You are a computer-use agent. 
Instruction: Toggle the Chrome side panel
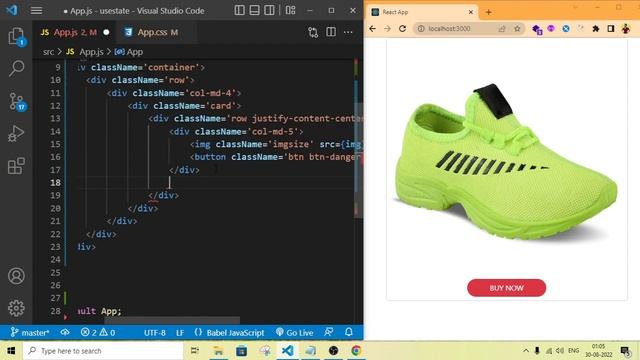(611, 29)
